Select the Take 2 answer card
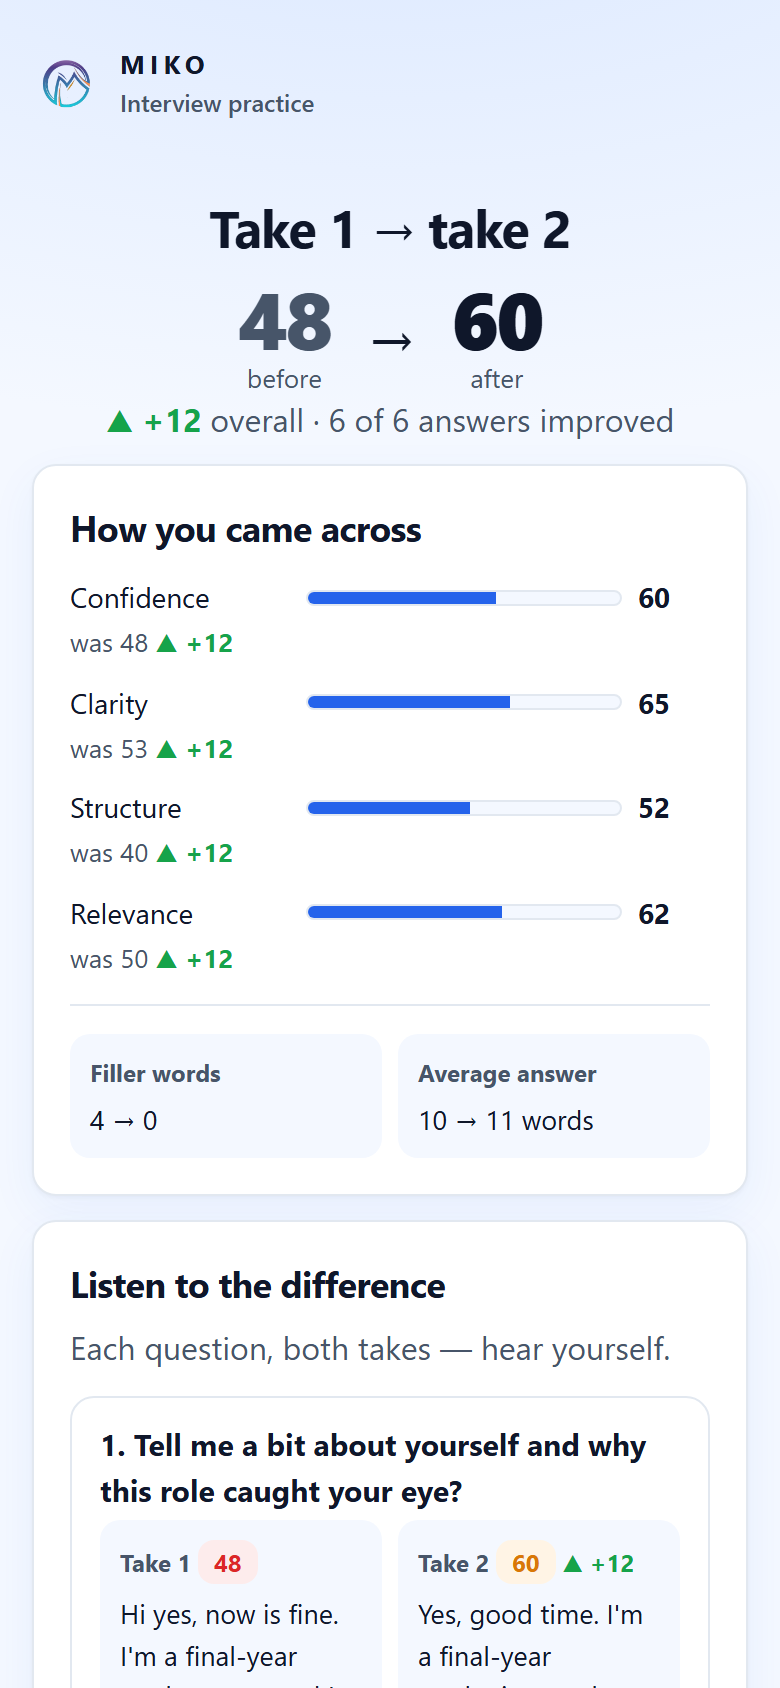 [539, 1604]
